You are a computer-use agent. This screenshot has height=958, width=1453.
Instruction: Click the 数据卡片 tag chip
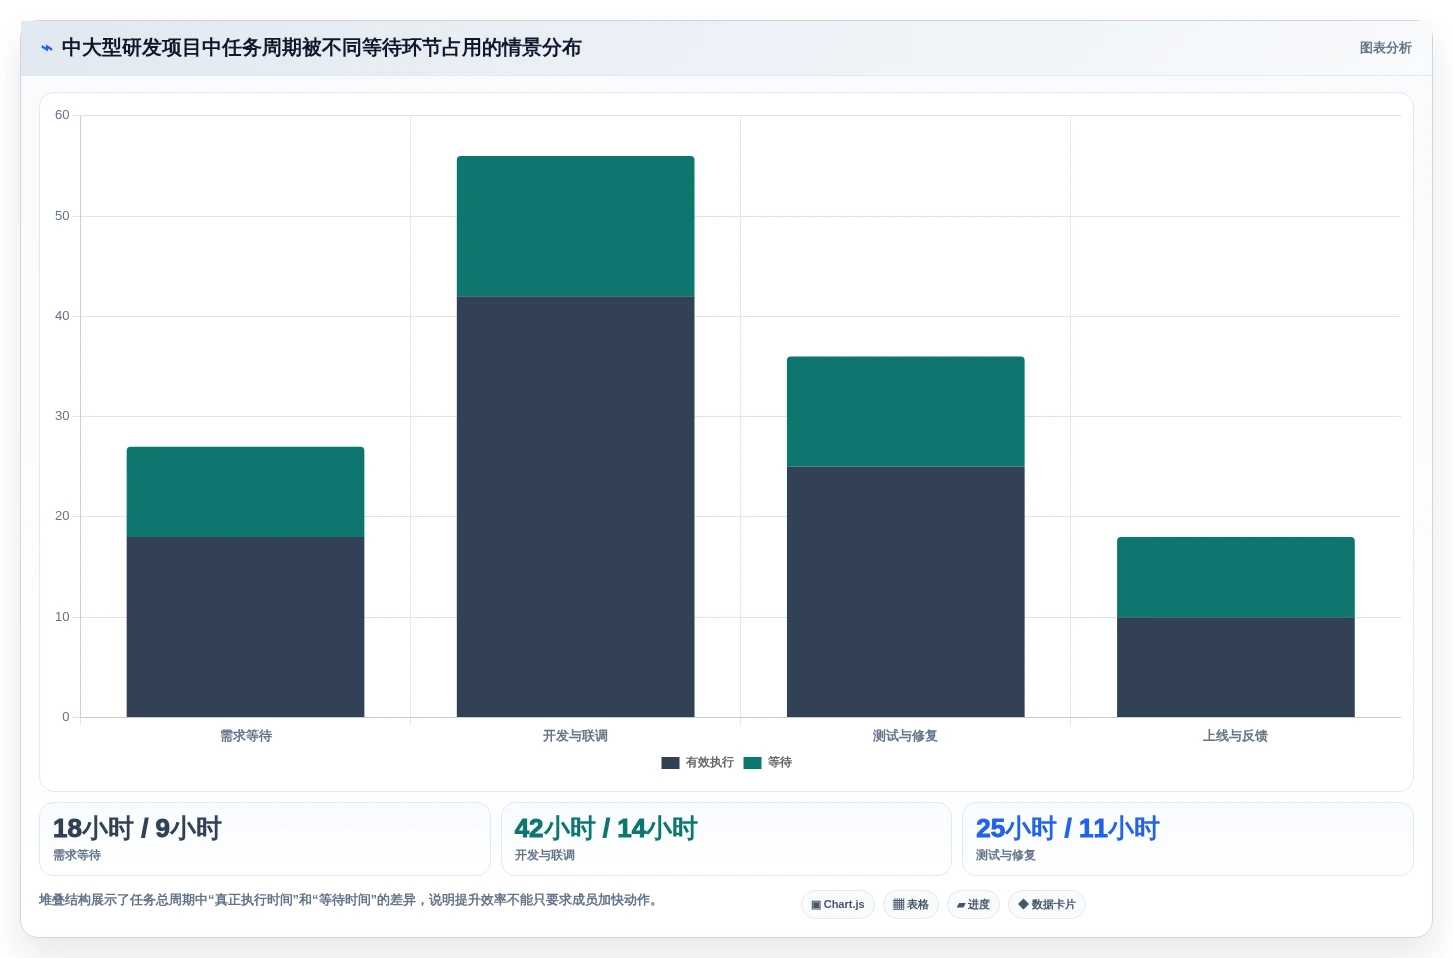pos(1046,904)
